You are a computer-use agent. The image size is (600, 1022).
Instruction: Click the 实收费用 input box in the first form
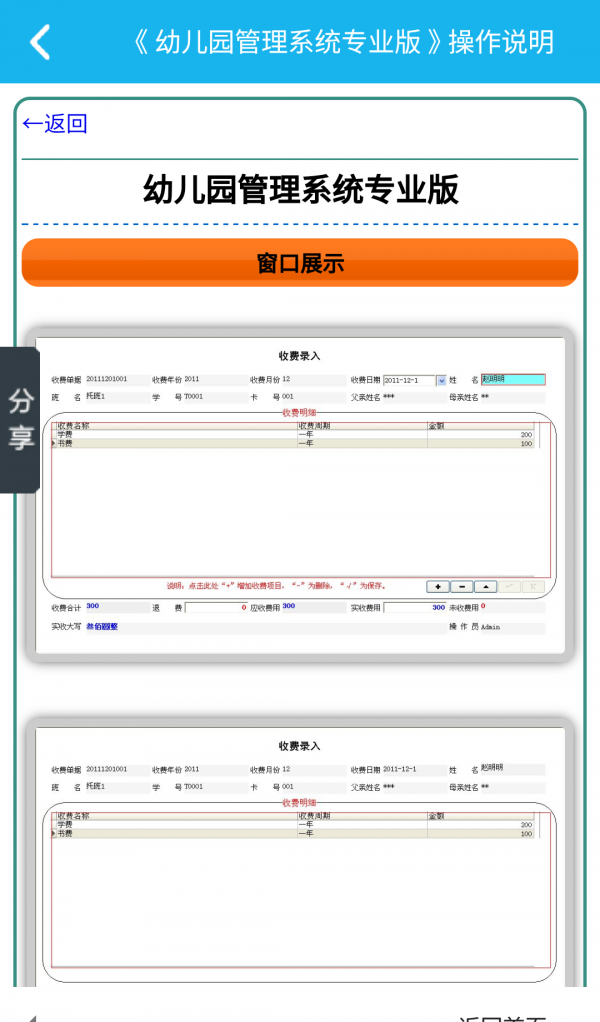coord(416,607)
